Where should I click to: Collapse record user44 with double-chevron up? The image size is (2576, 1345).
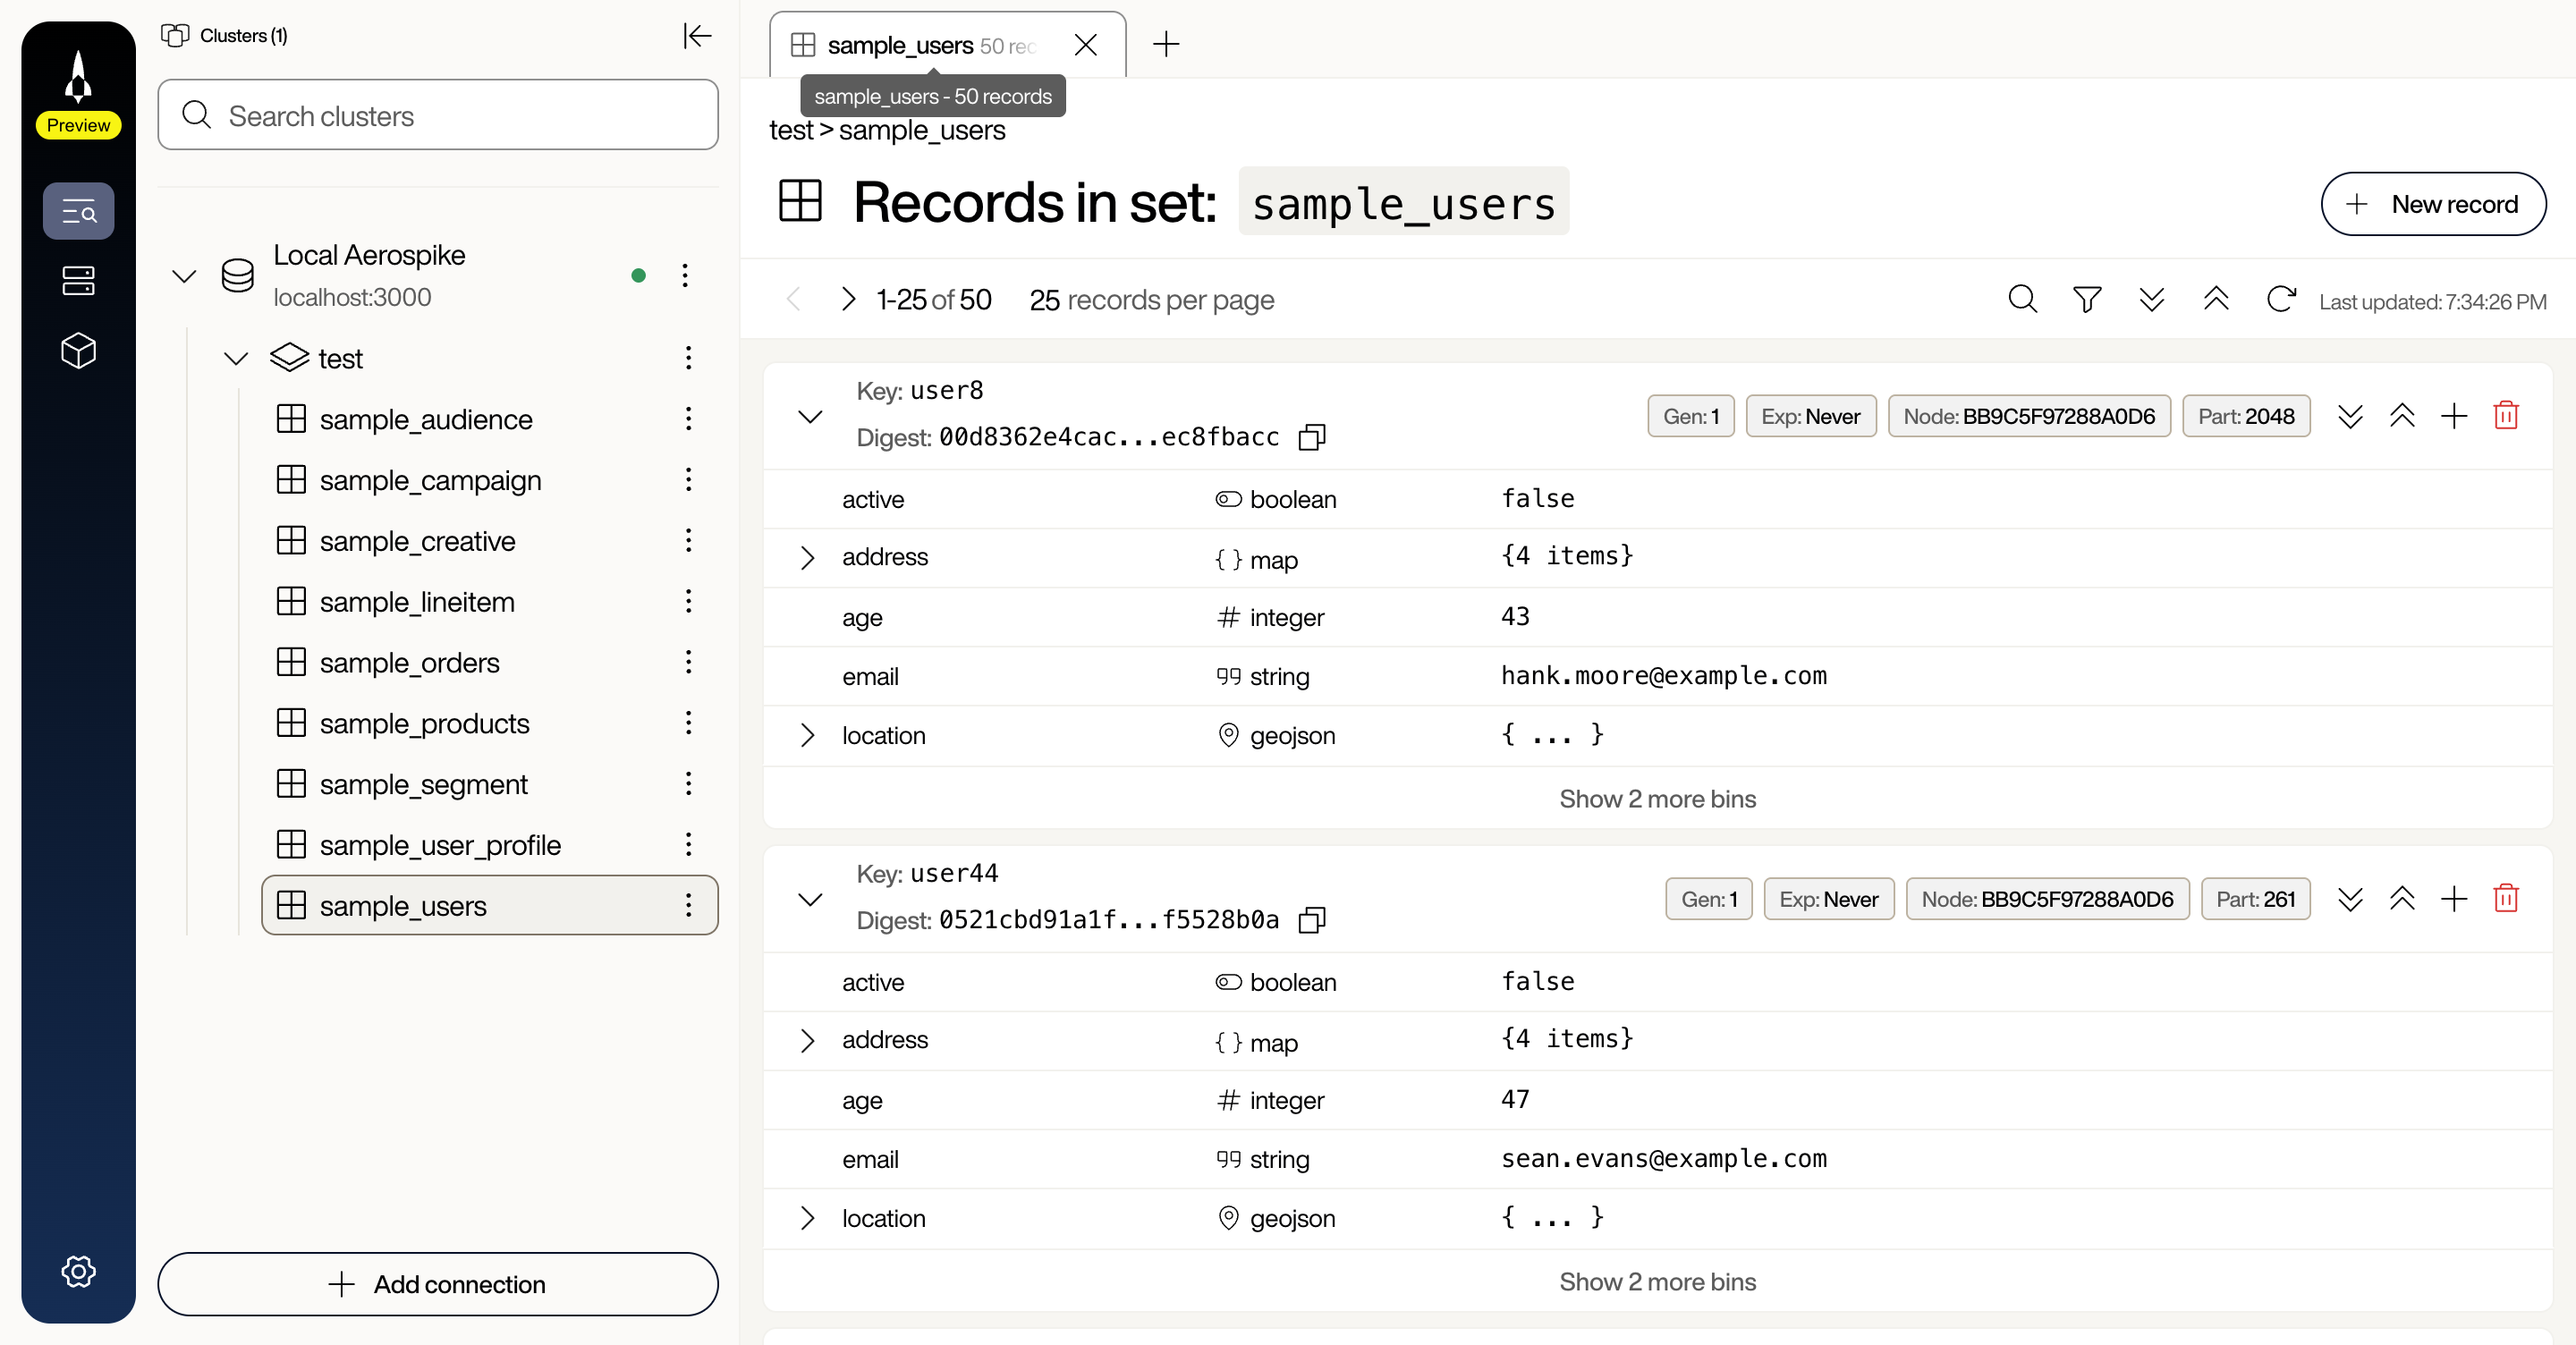pyautogui.click(x=2403, y=898)
